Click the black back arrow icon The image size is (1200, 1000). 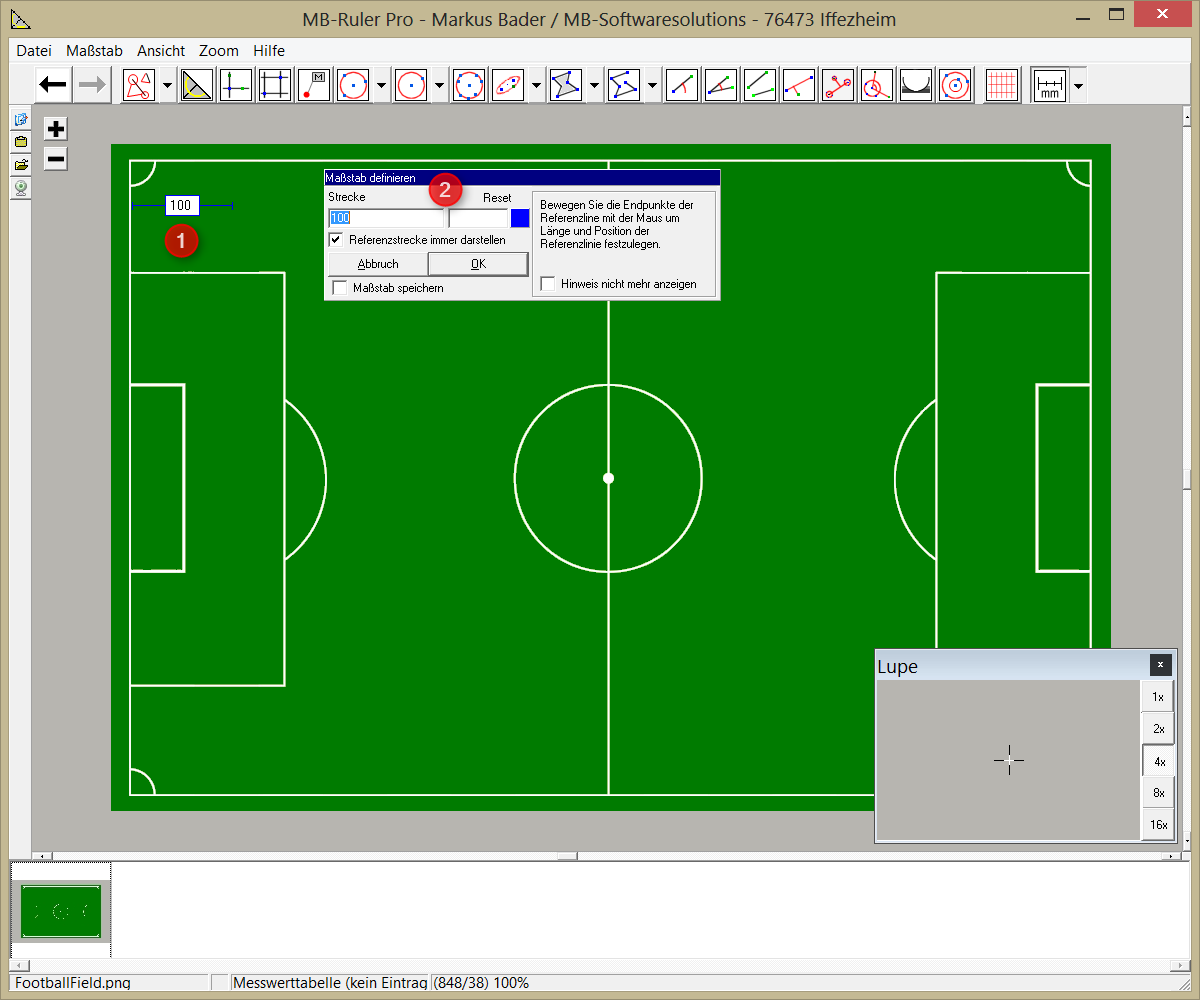(54, 86)
